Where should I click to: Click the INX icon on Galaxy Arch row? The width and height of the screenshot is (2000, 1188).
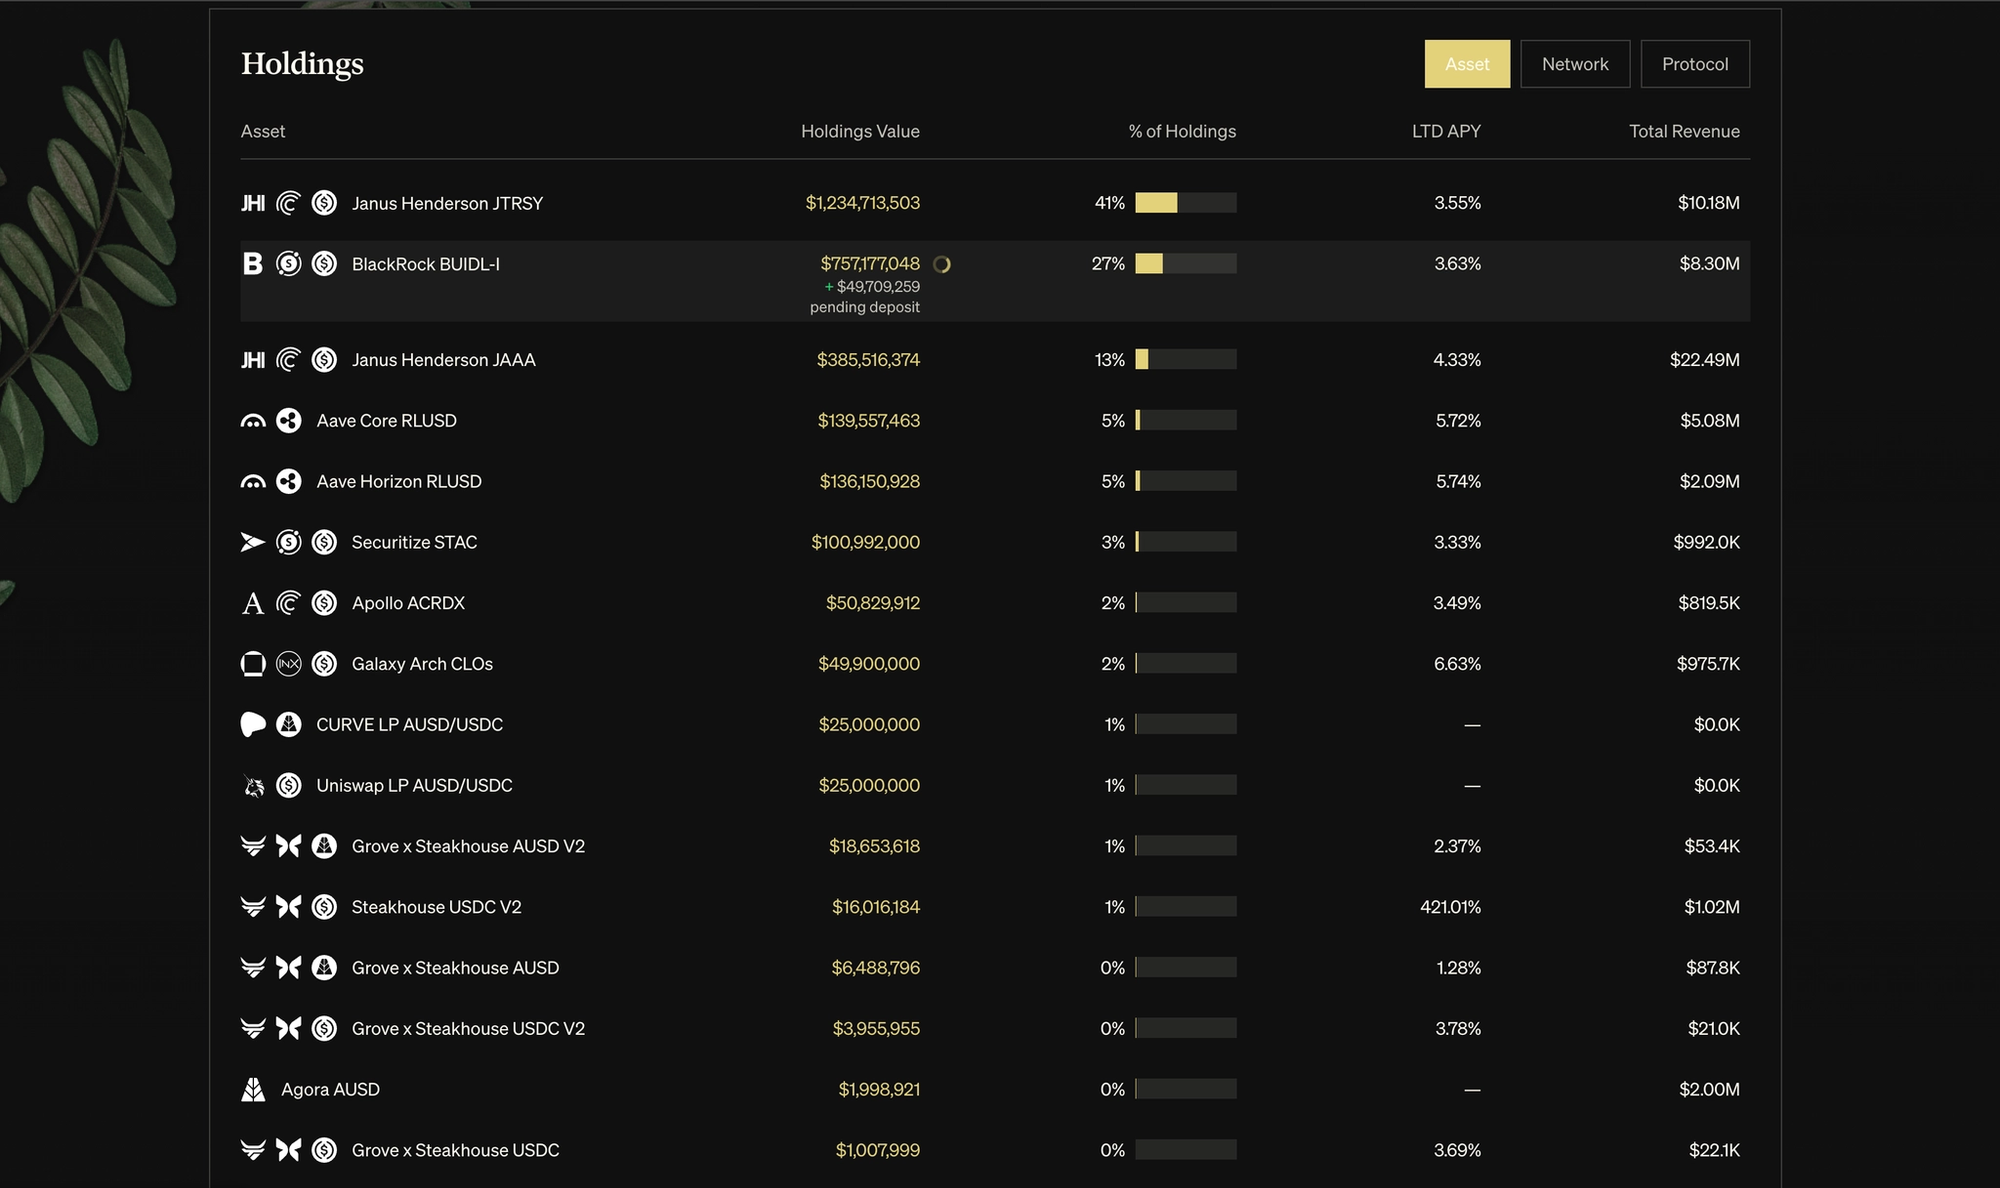288,664
